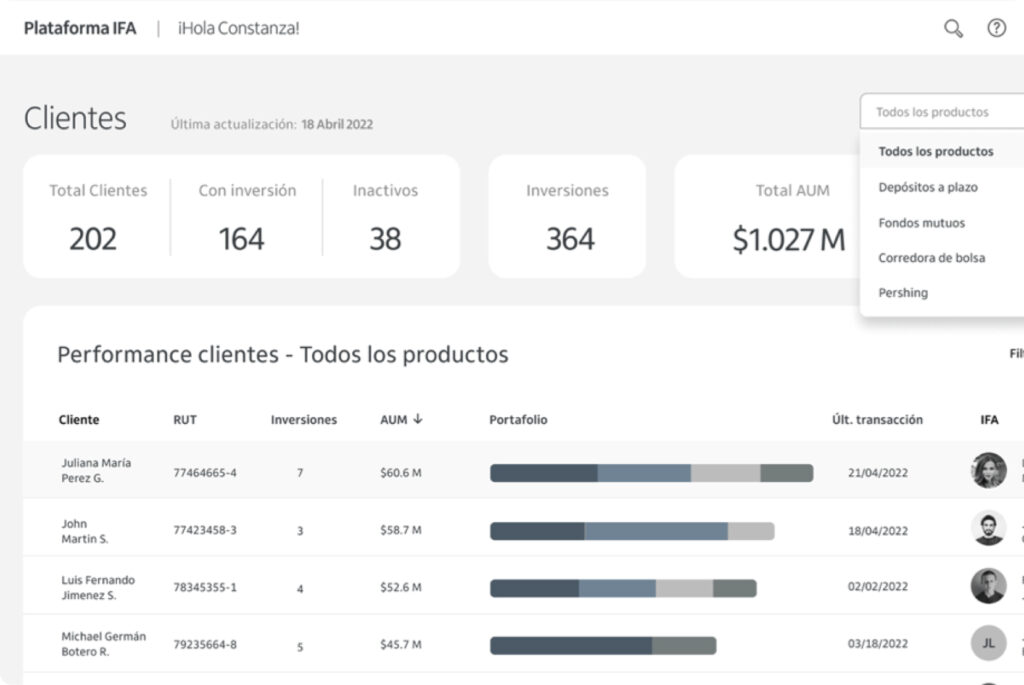Open the products filter dropdown field
The width and height of the screenshot is (1024, 685).
tap(940, 112)
